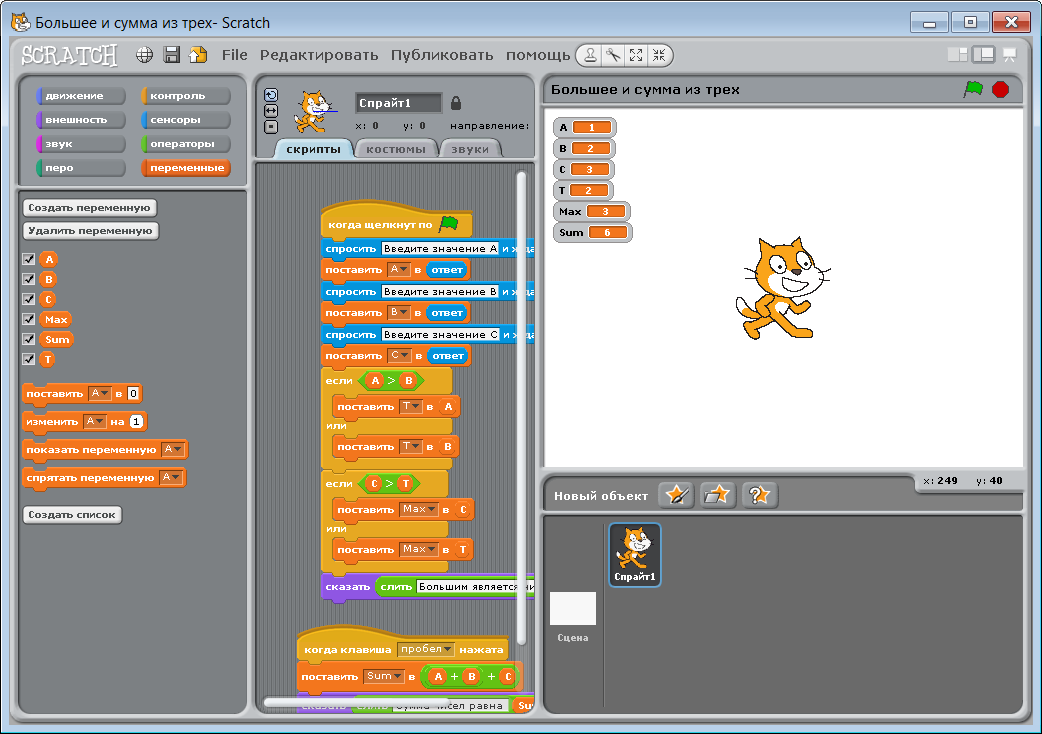Screen dimensions: 1042x734
Task: Open first Max dropdown in script
Action: point(419,509)
